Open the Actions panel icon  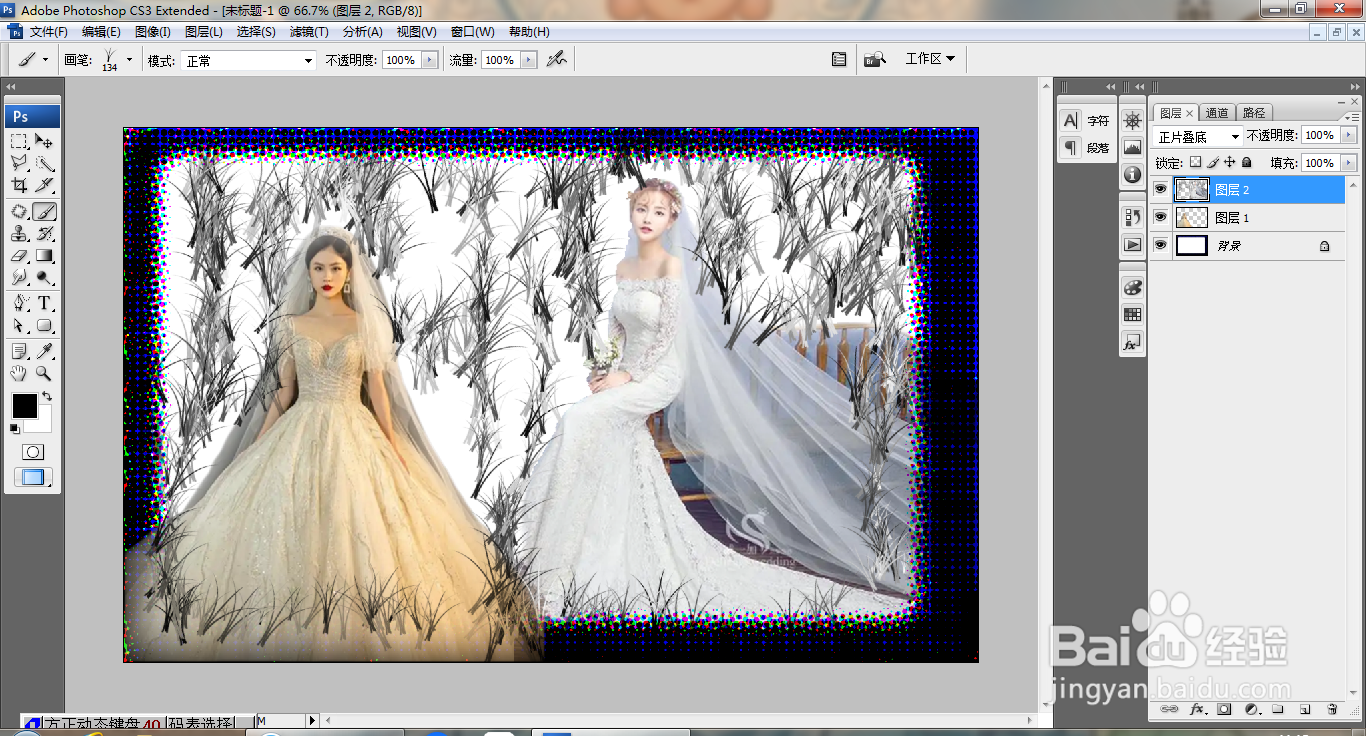[1132, 244]
